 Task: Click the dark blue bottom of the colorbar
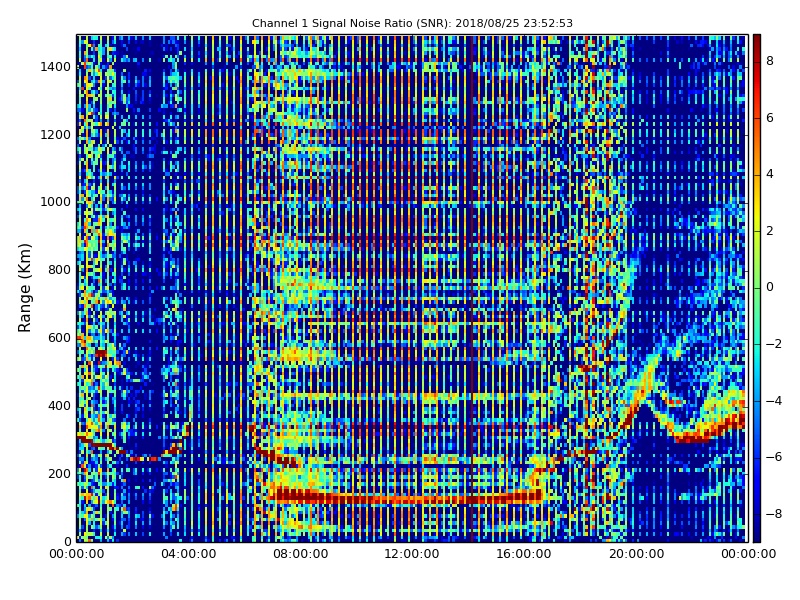click(757, 531)
